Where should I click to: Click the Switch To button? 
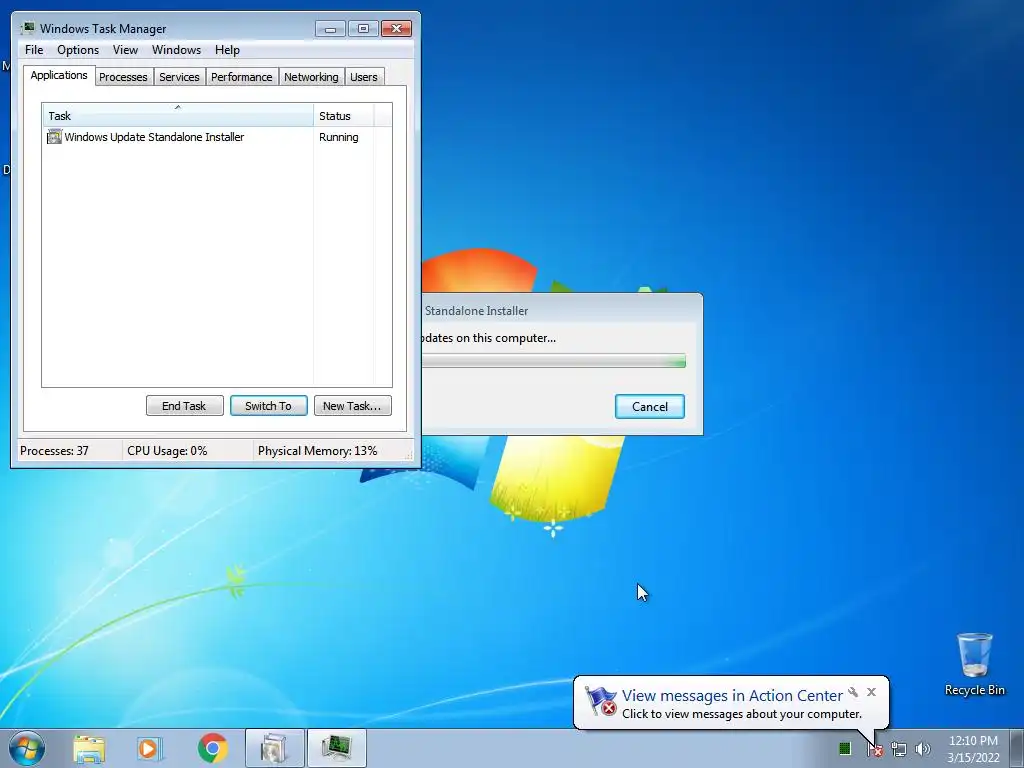pyautogui.click(x=268, y=406)
